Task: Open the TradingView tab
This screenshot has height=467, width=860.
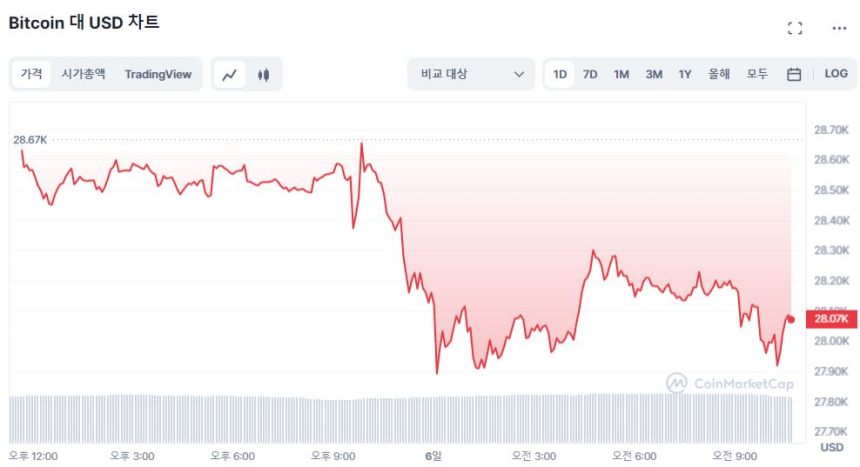Action: 158,74
